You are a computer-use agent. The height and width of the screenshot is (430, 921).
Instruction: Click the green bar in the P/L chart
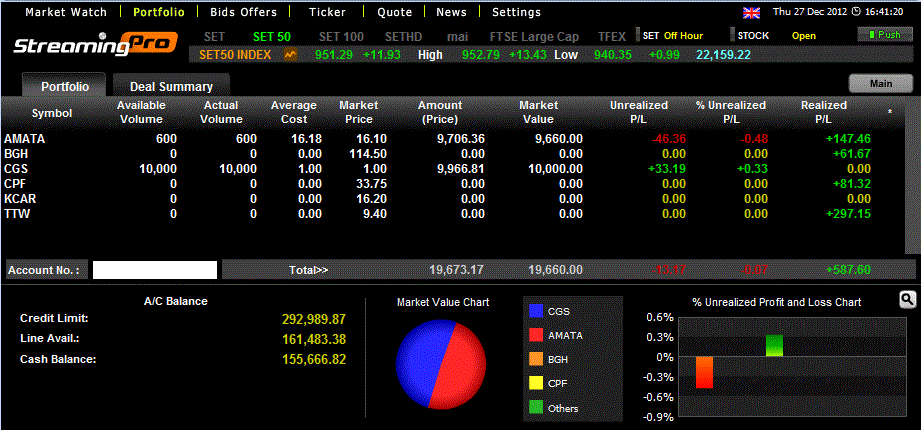(x=774, y=345)
